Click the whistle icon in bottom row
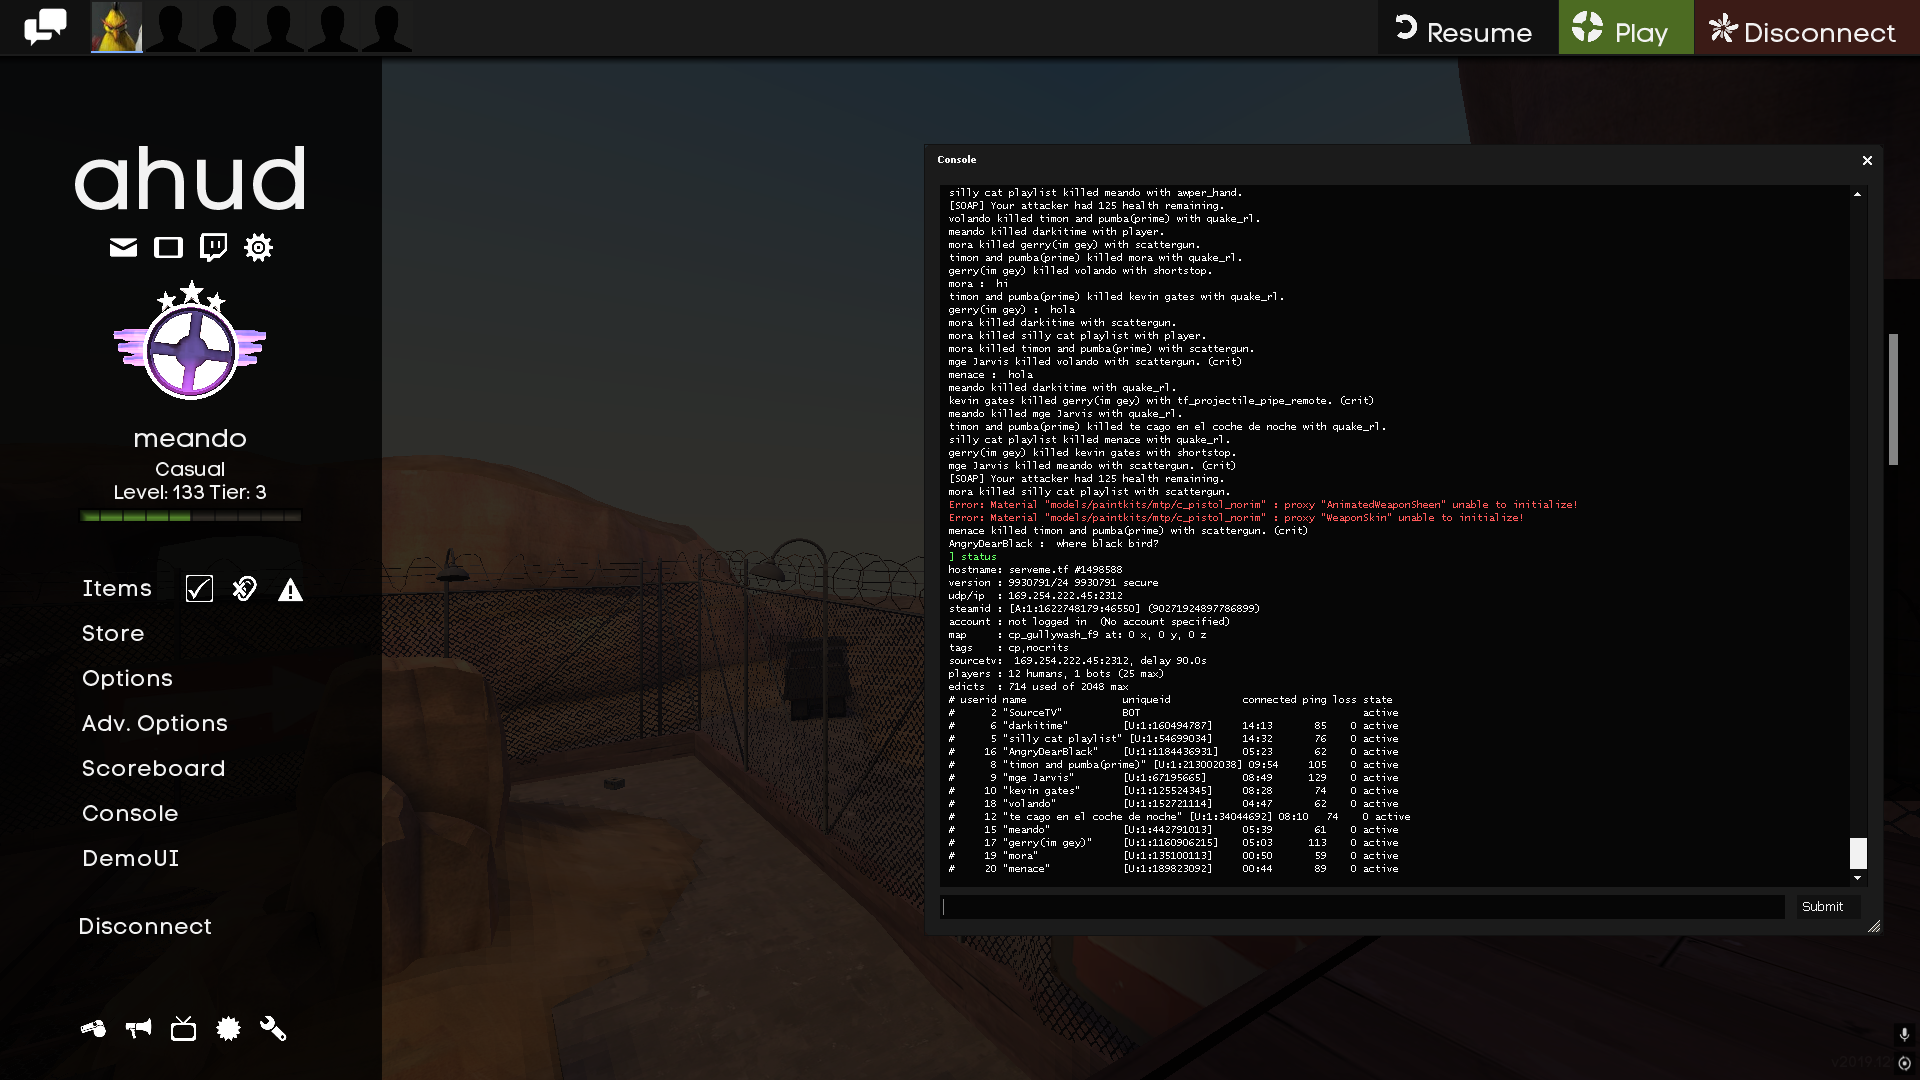Screen dimensions: 1920x1080 click(x=93, y=1028)
